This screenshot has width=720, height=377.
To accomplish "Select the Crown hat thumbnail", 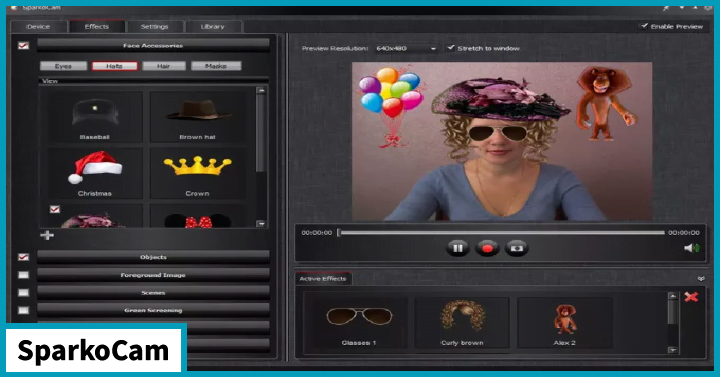I will click(197, 174).
